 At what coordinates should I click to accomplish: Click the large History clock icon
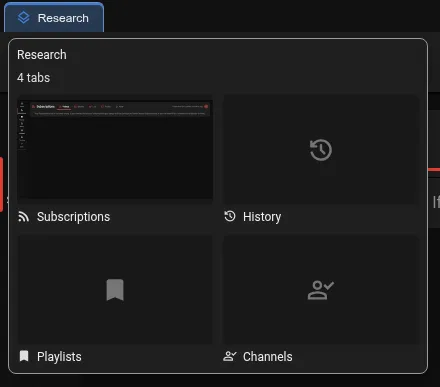(321, 150)
